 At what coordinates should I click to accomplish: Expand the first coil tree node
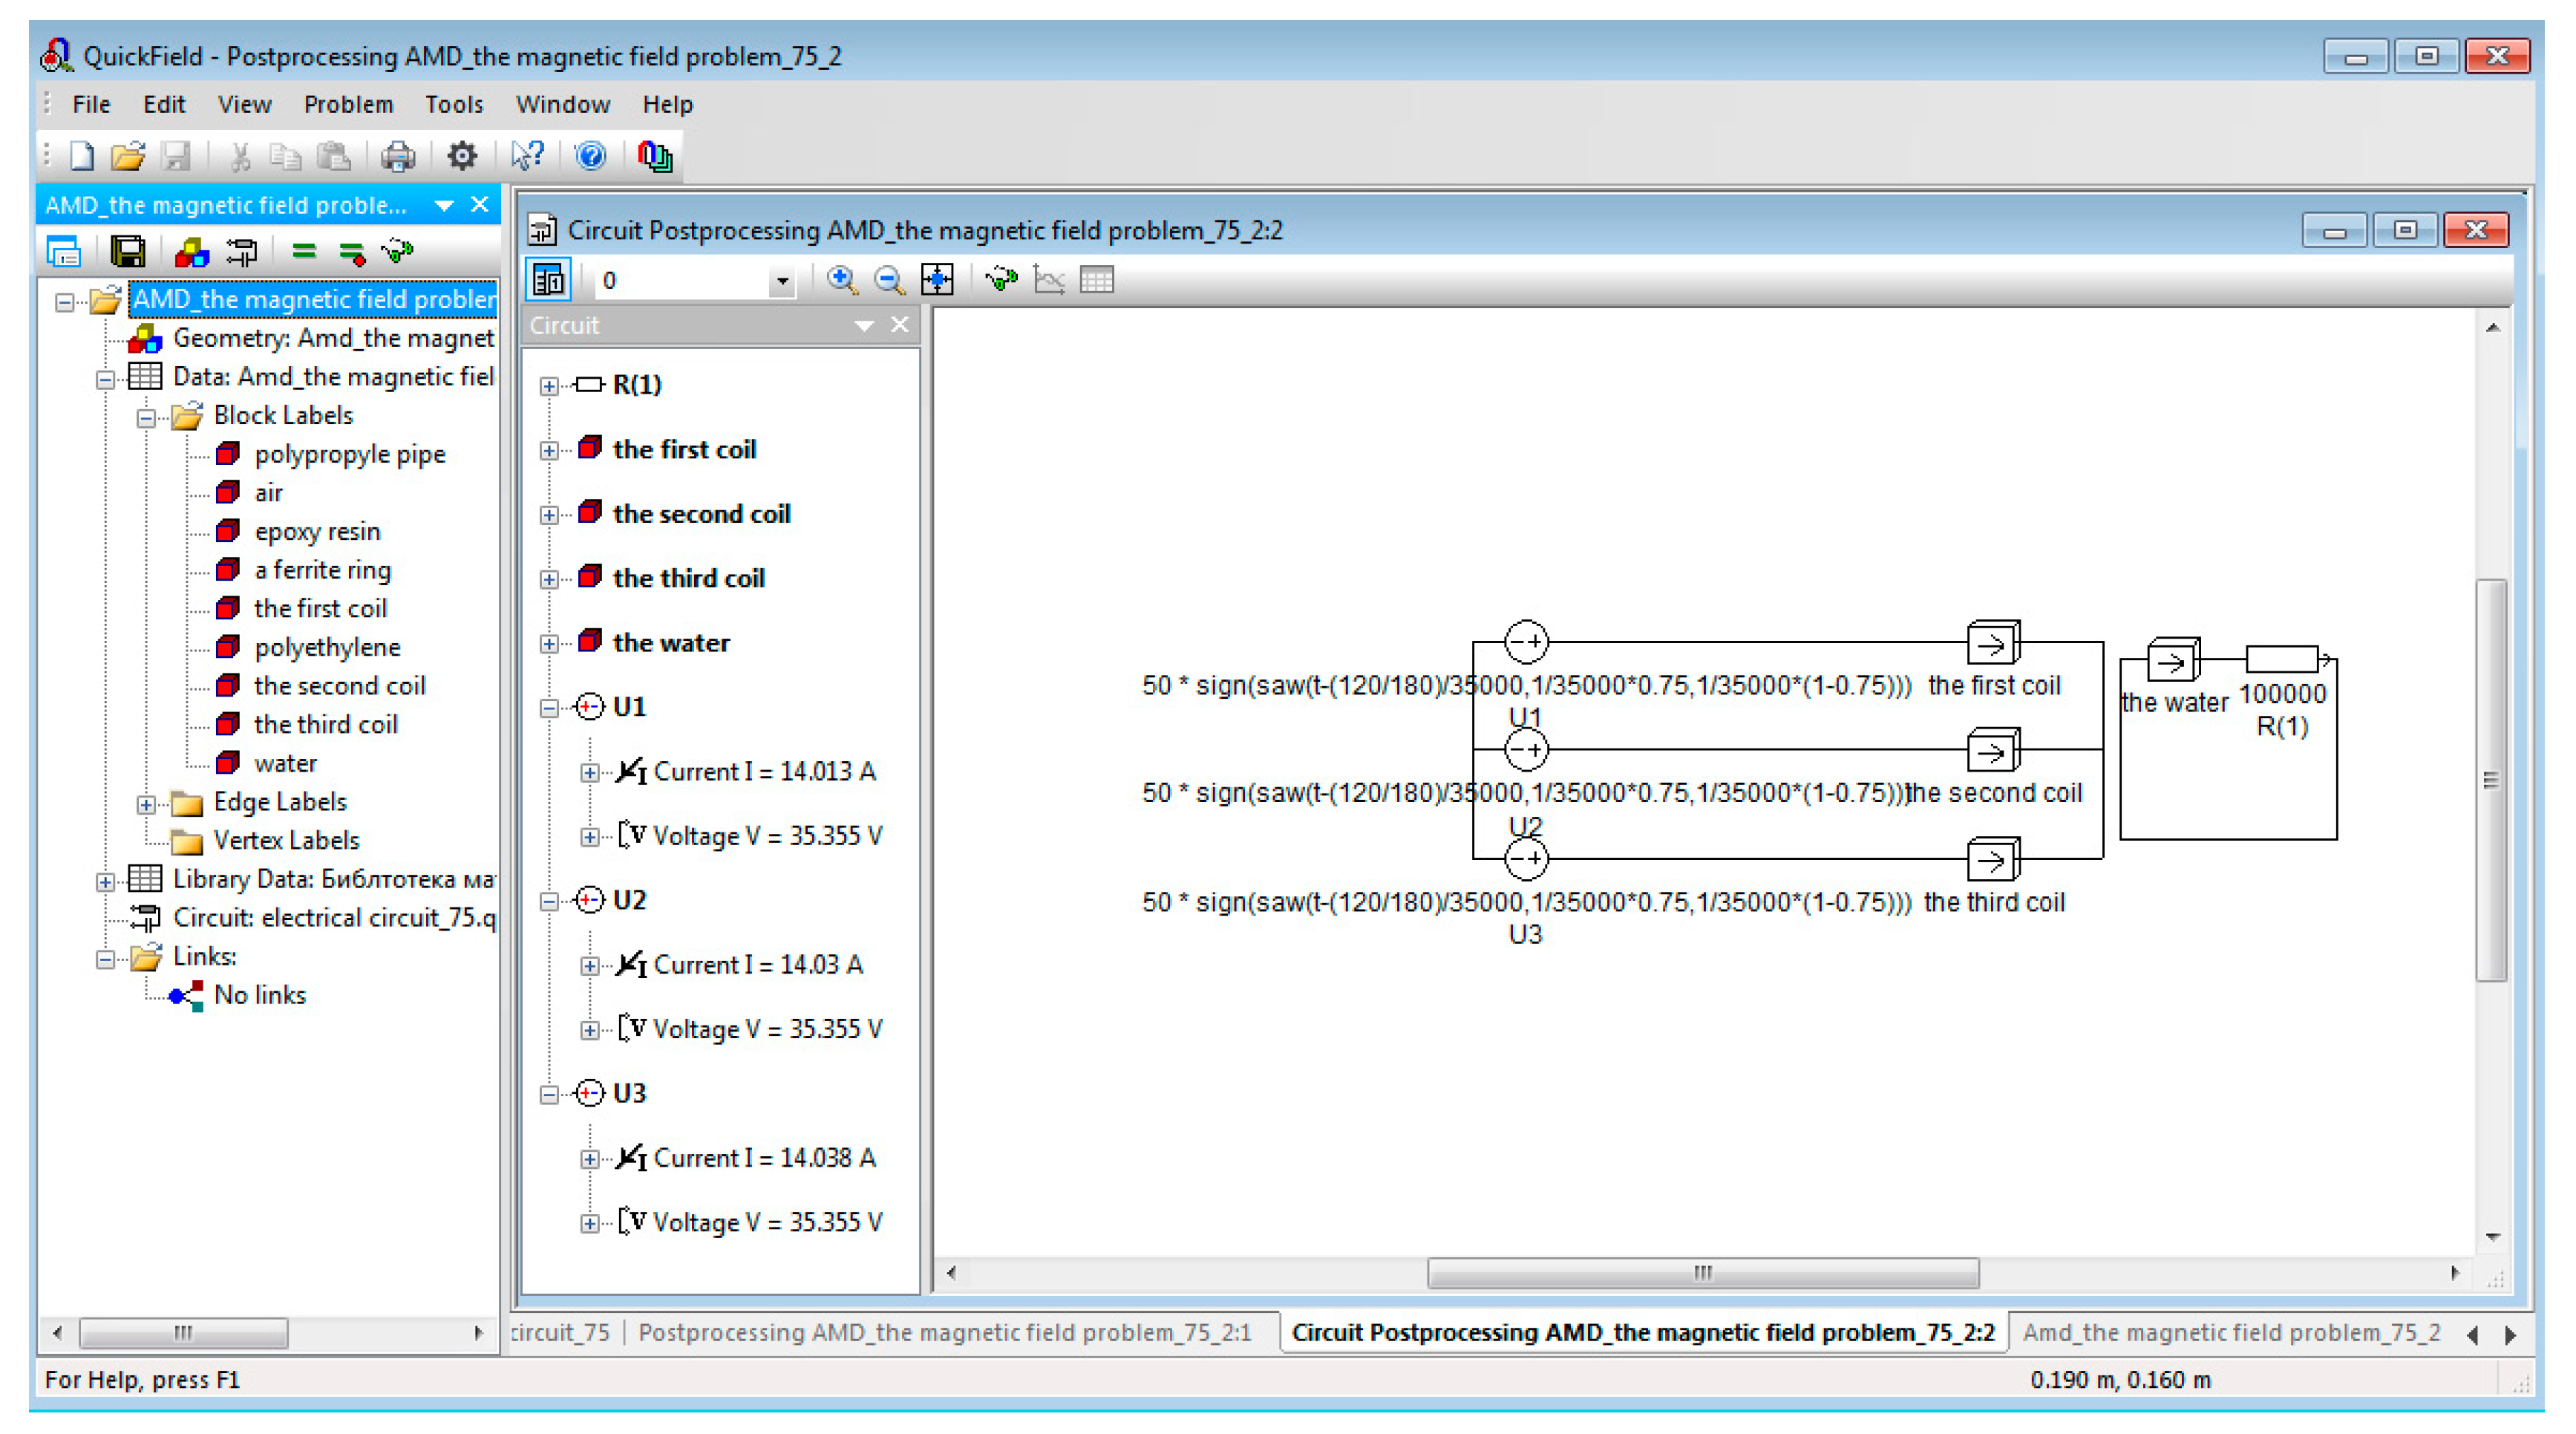tap(549, 451)
